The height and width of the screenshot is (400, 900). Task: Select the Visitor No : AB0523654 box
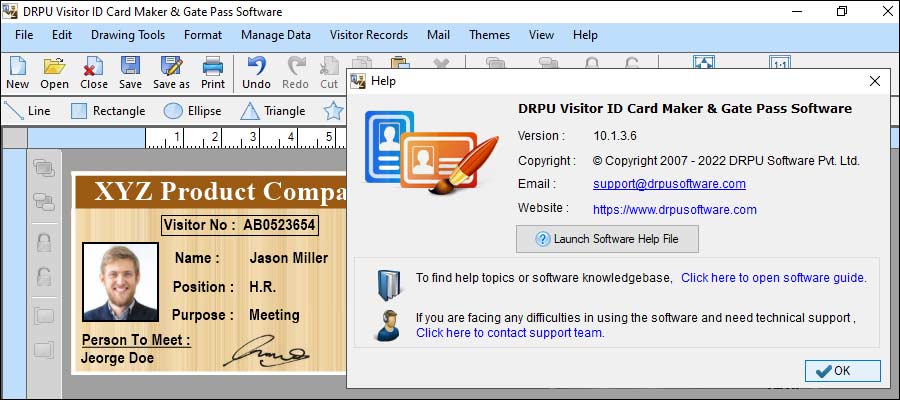[x=240, y=225]
